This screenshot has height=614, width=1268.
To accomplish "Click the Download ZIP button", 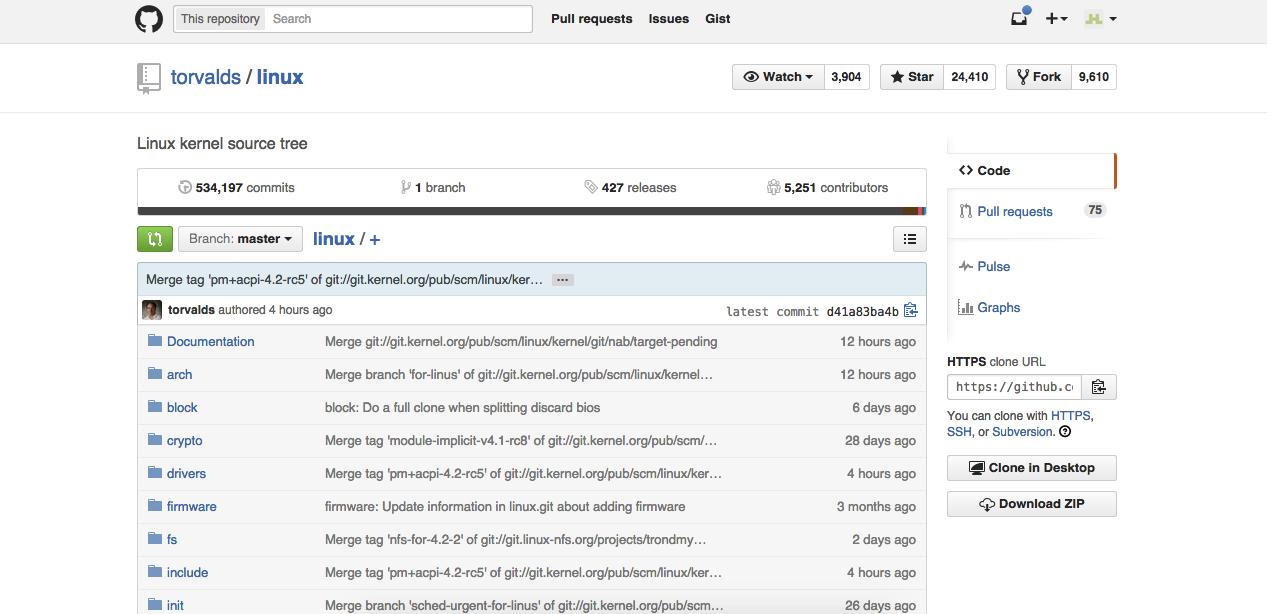I will click(1031, 504).
